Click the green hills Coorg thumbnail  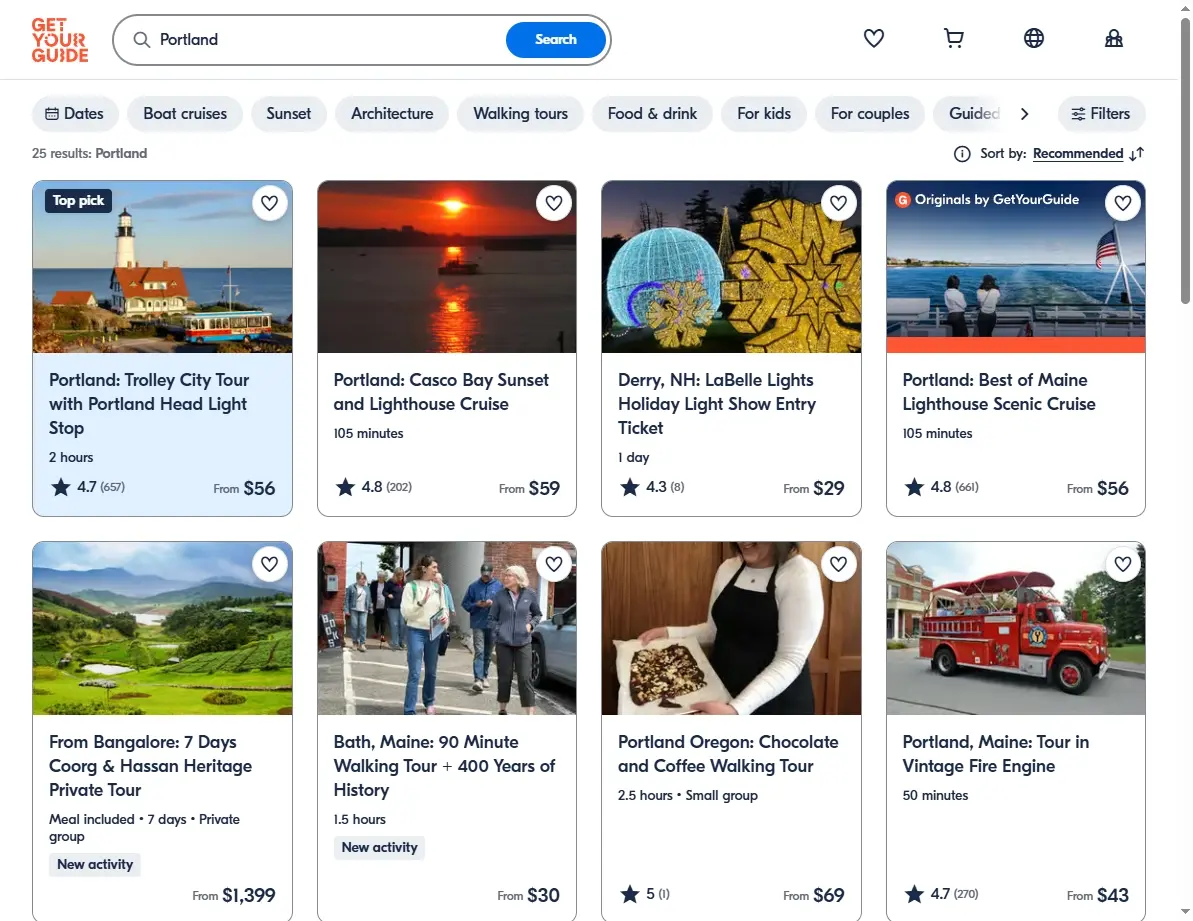(x=162, y=628)
